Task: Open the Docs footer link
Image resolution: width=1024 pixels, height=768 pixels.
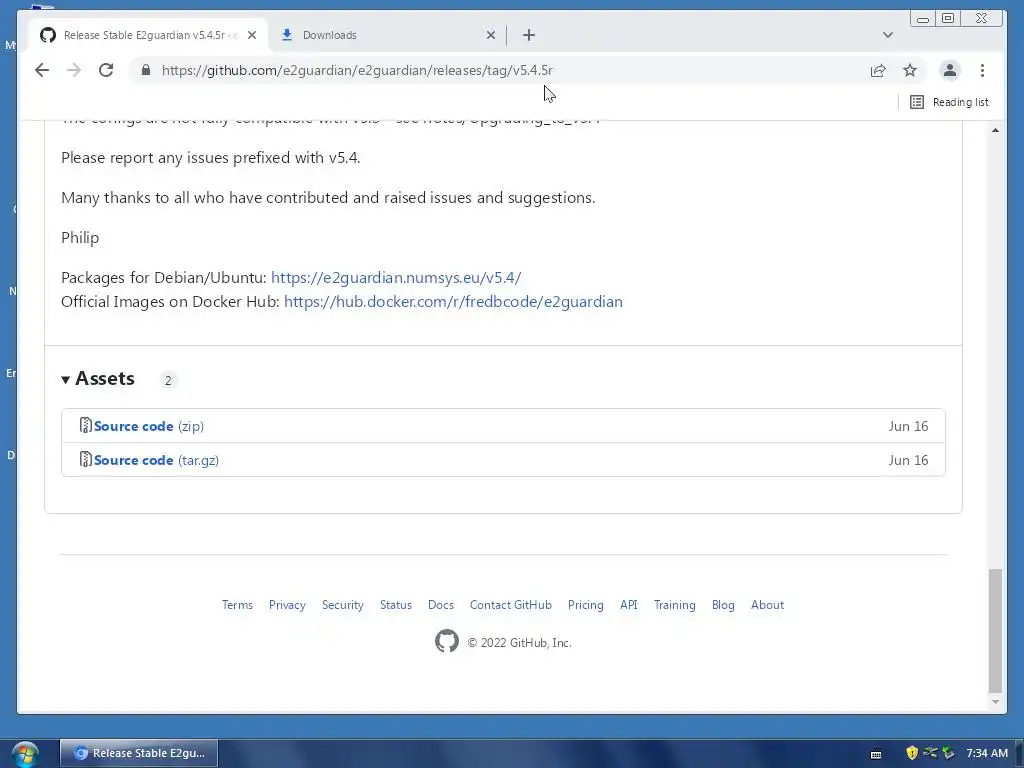Action: [441, 605]
